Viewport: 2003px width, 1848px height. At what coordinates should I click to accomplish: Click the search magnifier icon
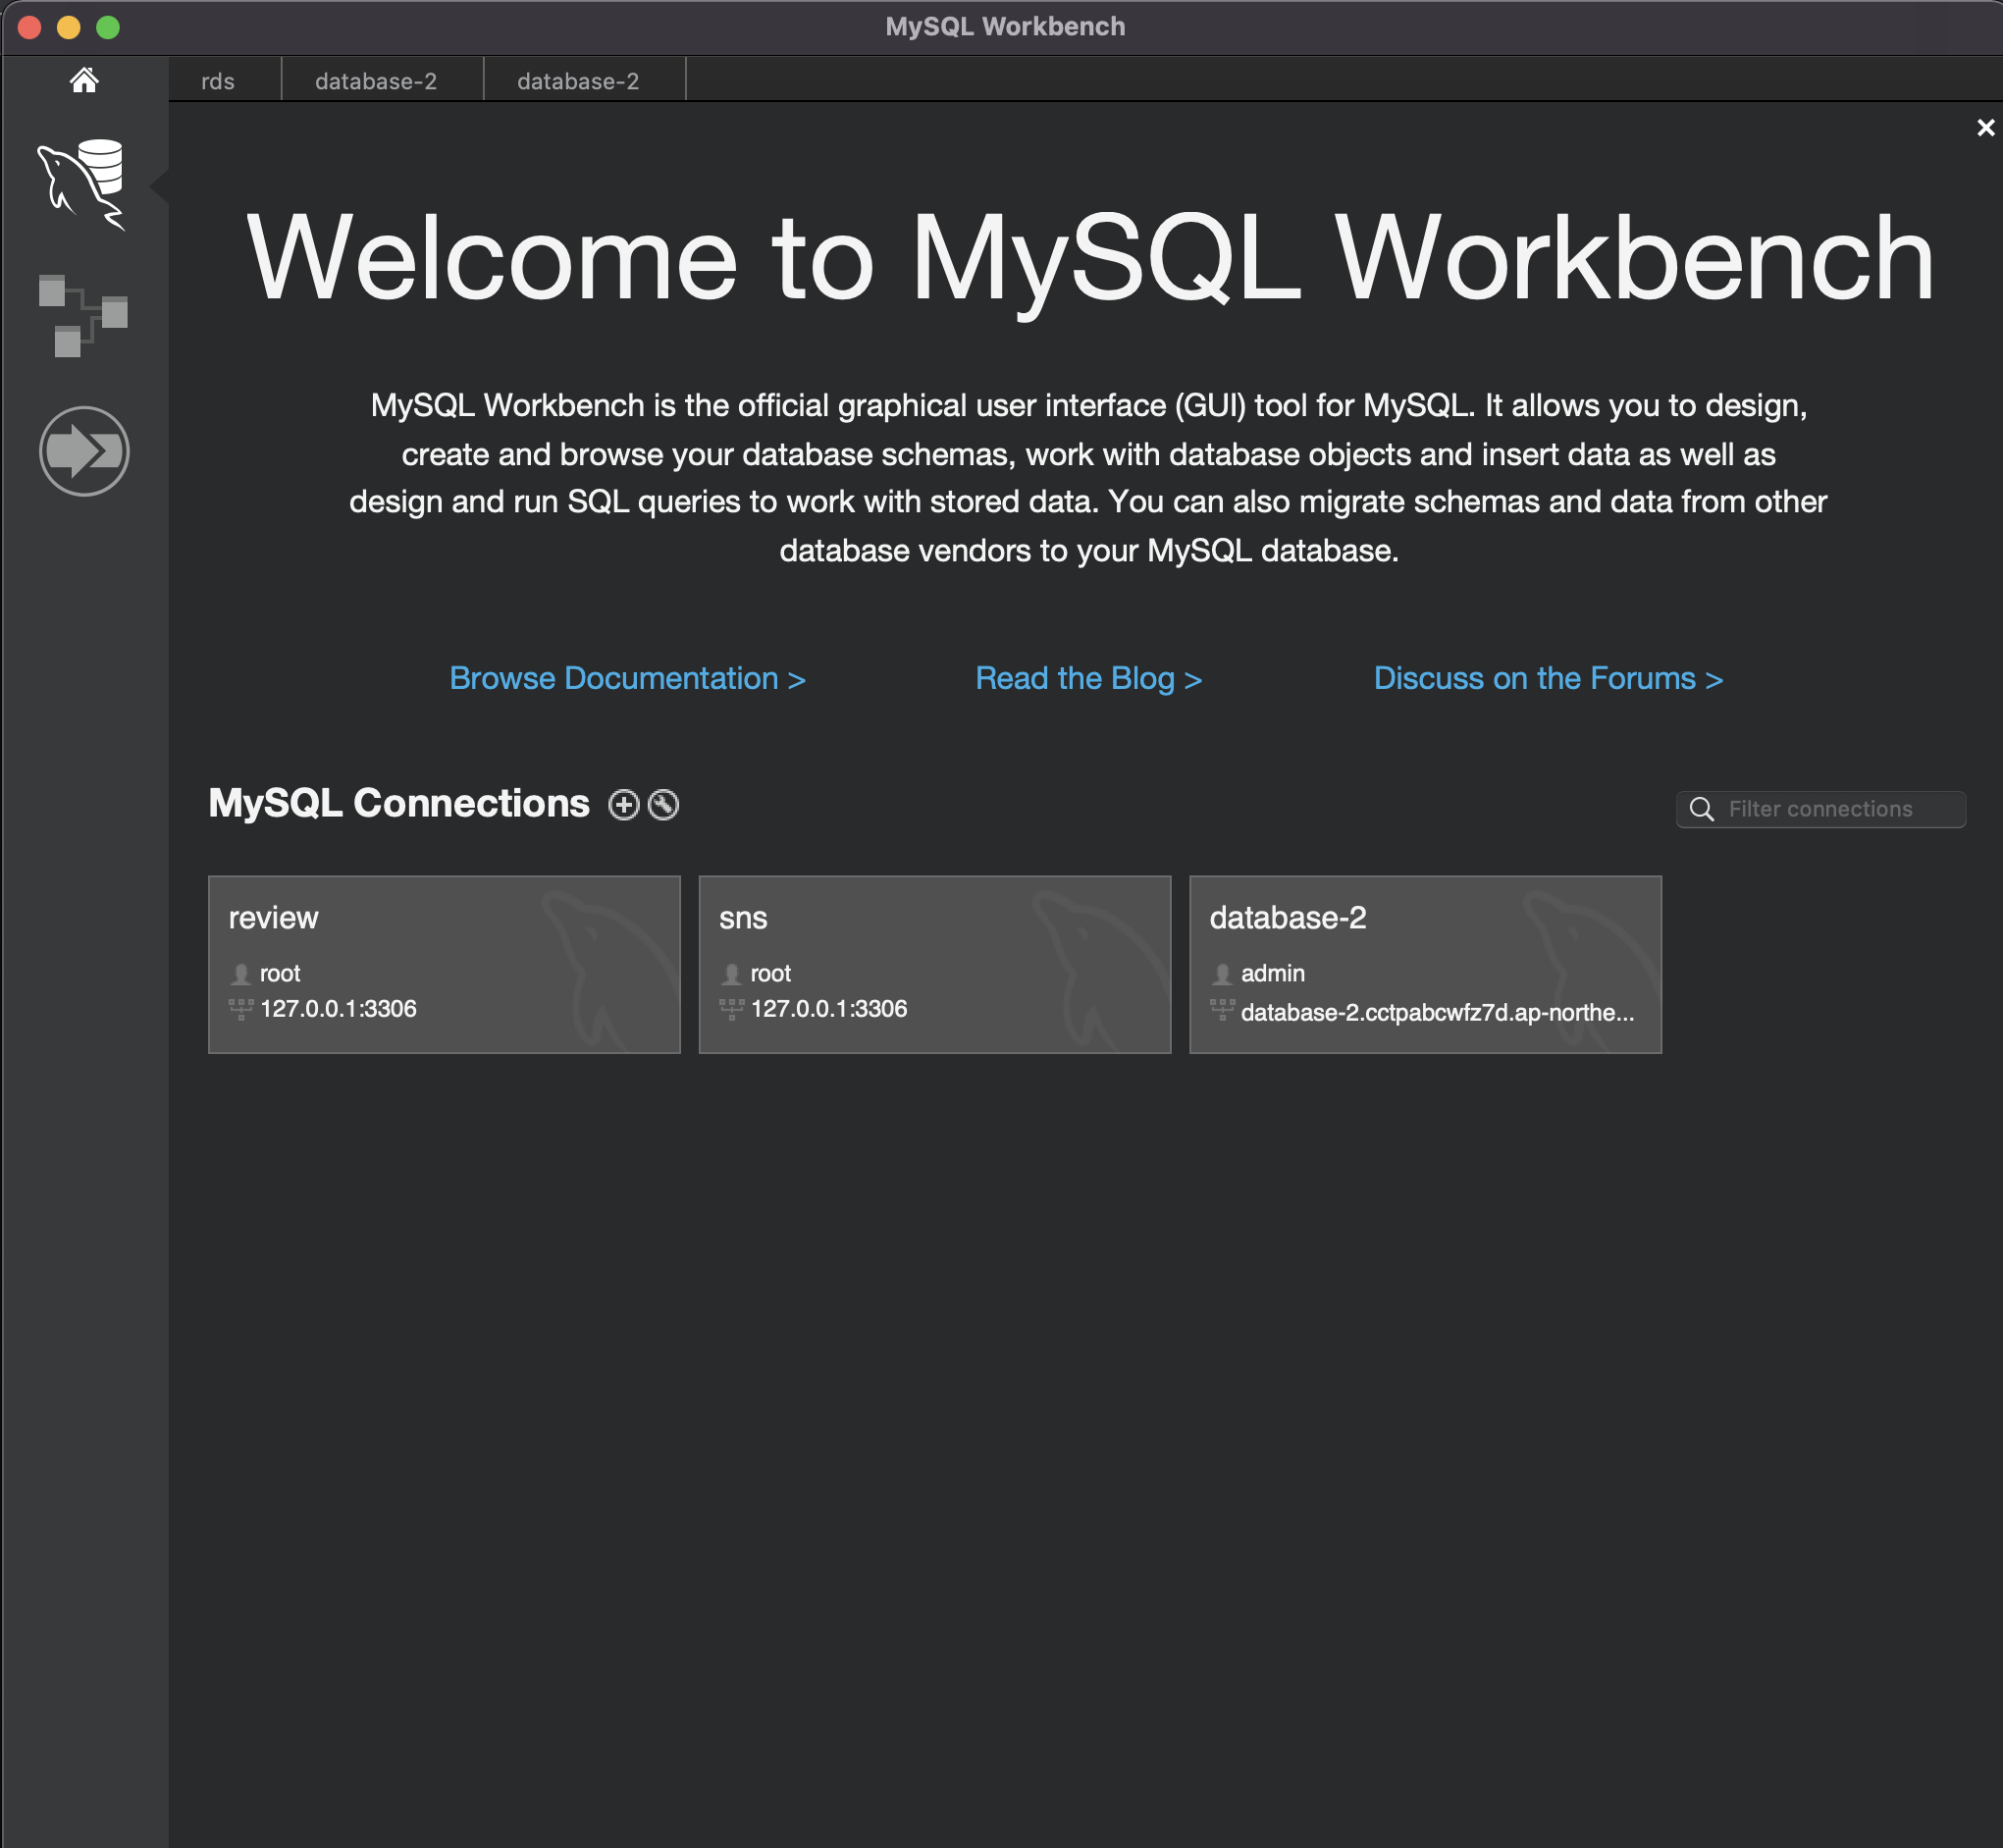pos(1701,809)
